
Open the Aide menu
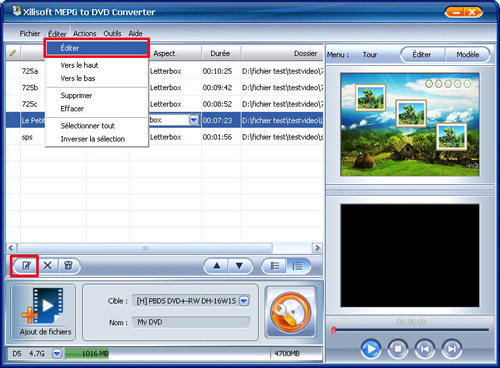135,34
